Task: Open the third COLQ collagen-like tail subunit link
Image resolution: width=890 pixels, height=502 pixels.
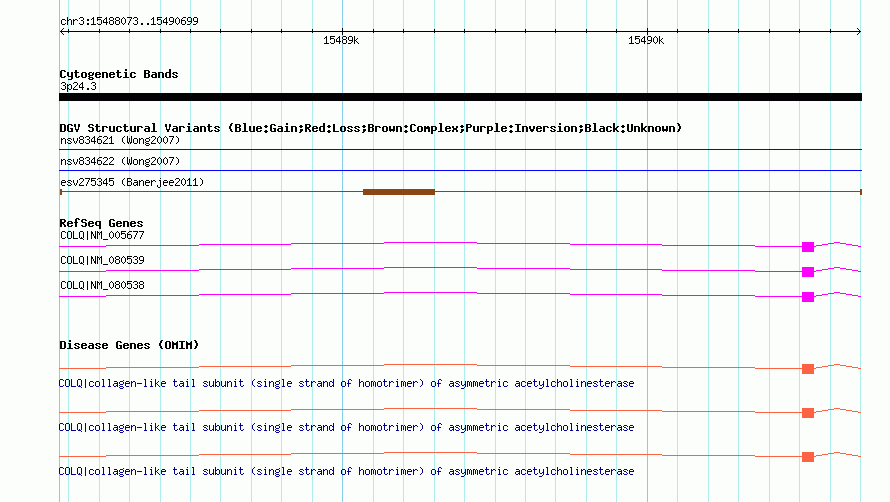Action: [346, 471]
